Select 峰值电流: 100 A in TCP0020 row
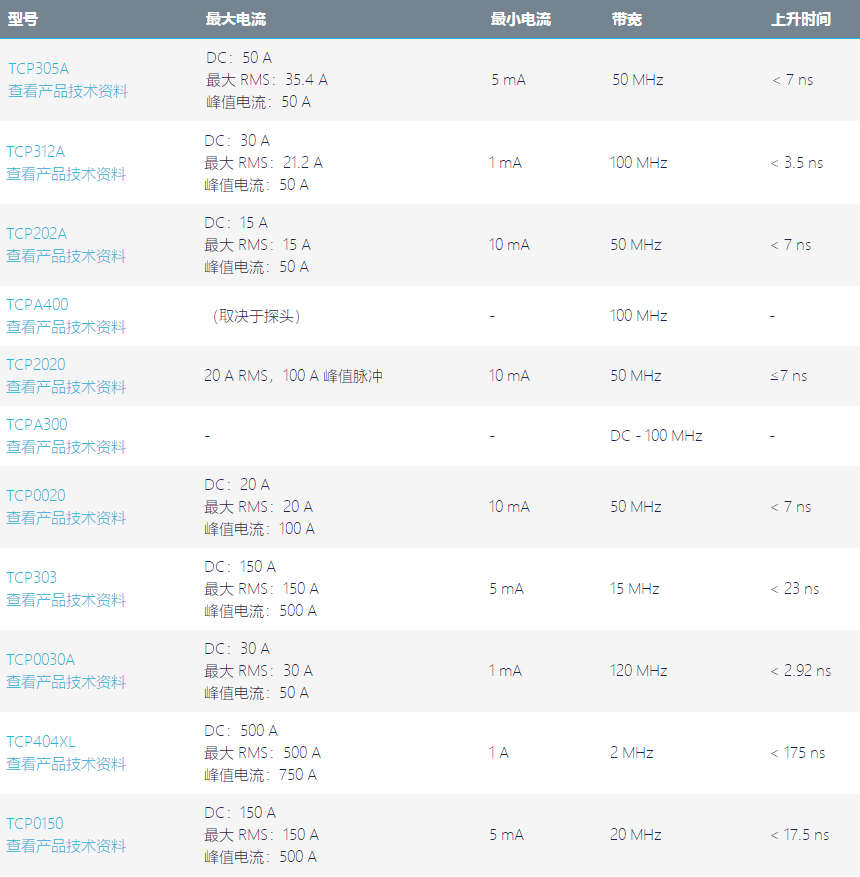 coord(259,529)
